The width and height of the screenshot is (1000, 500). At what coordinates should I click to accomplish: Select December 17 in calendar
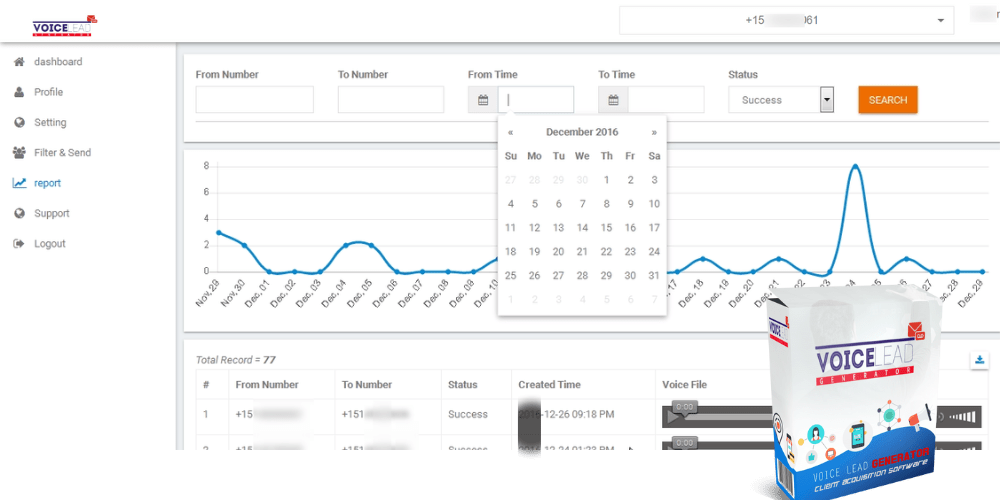[x=654, y=228]
